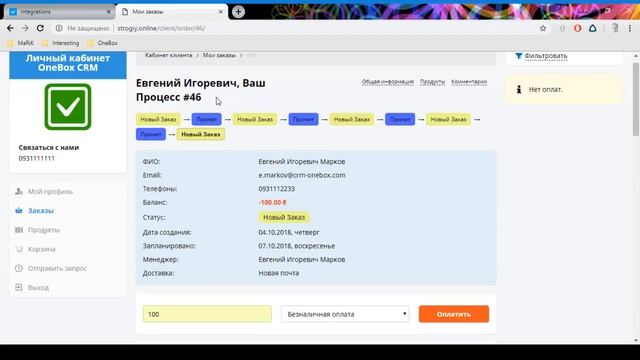
Task: Click the Принят stage on the second row
Action: coord(151,134)
